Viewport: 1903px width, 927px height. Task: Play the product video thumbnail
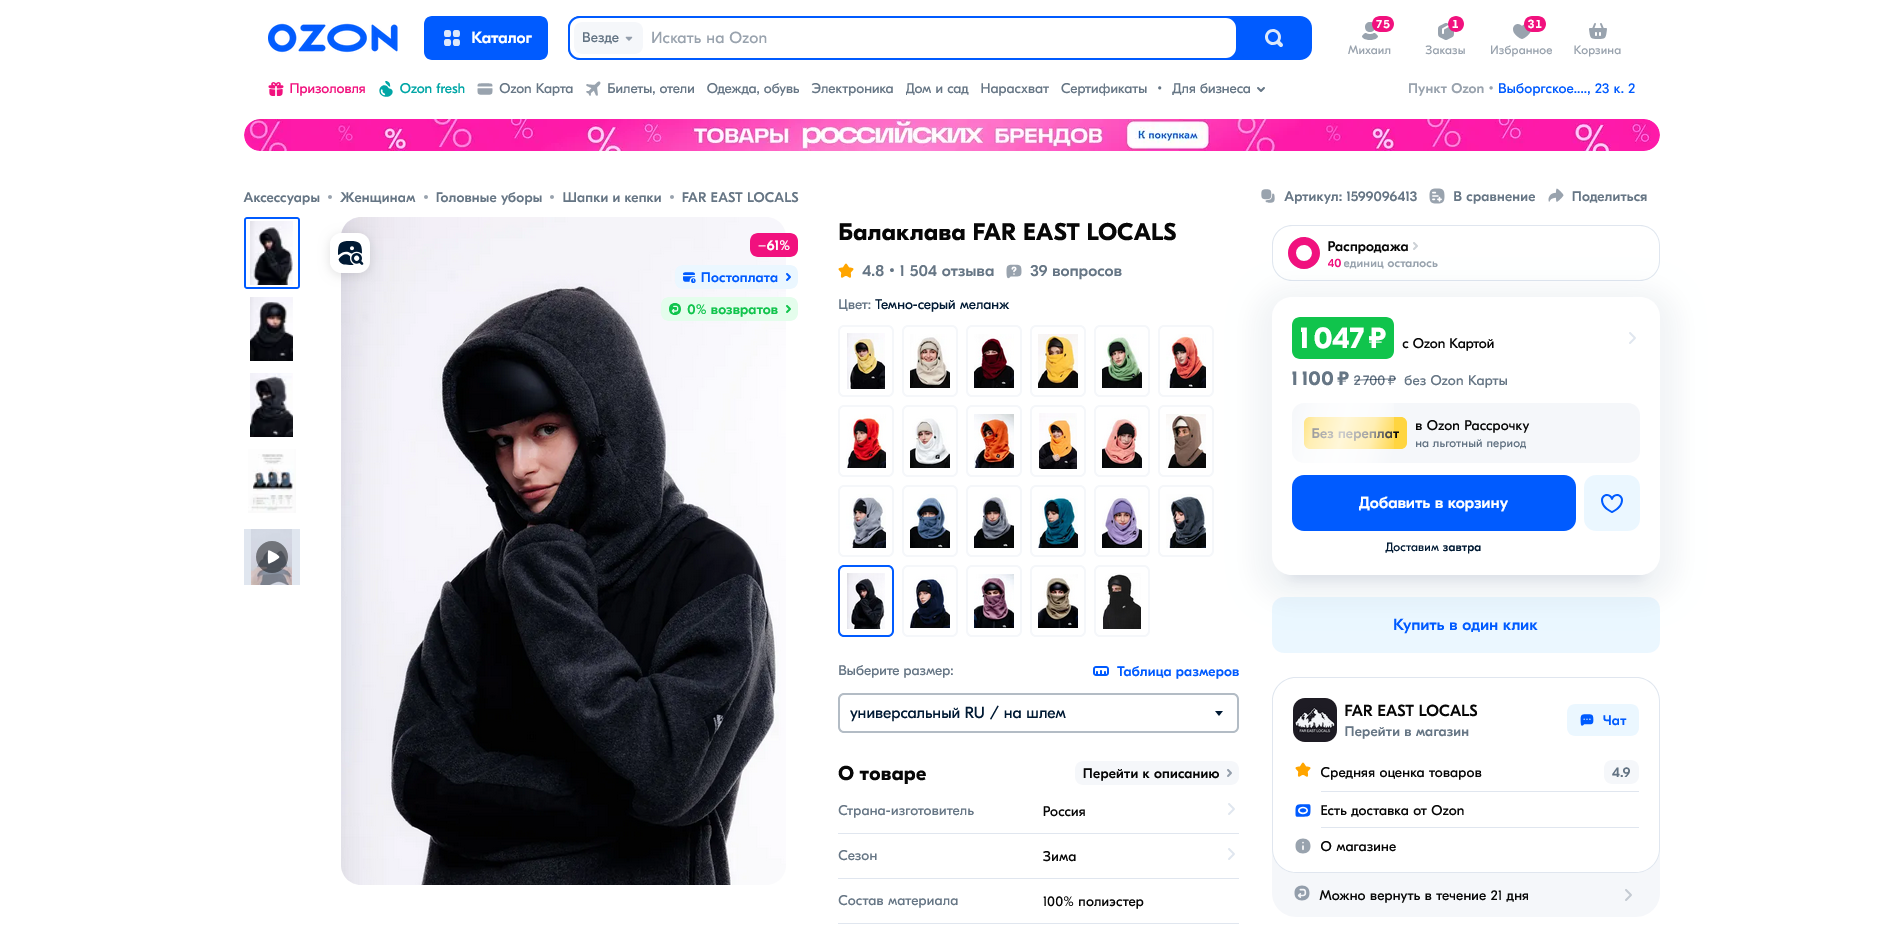[x=272, y=557]
